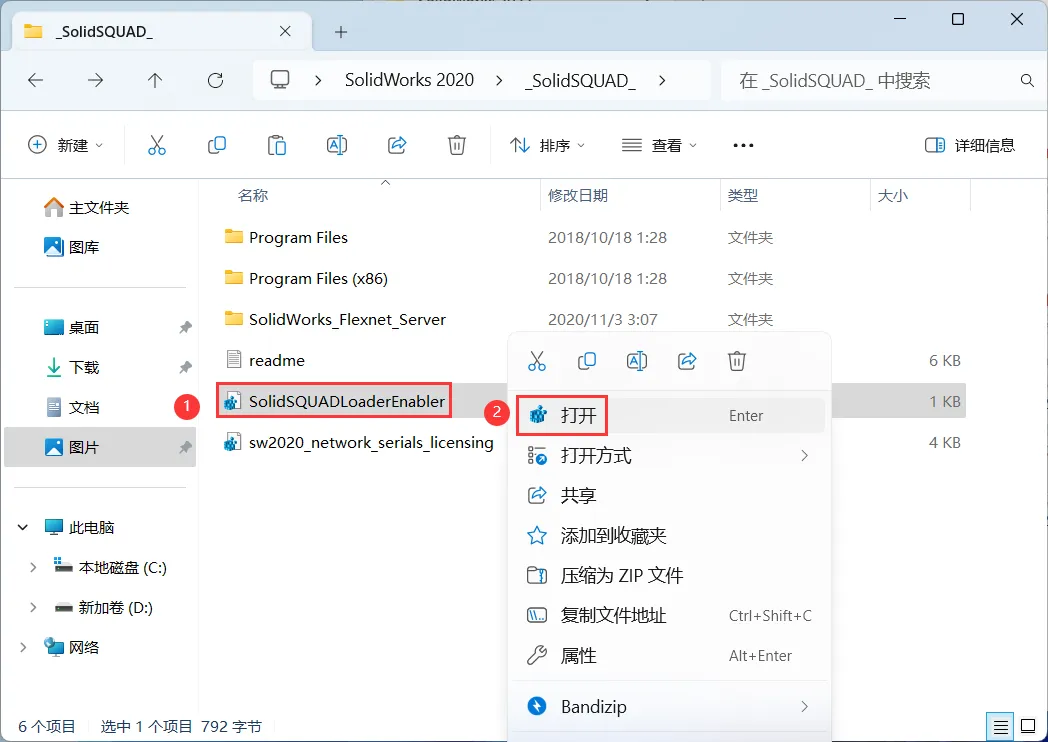The width and height of the screenshot is (1048, 742).
Task: Click _SolidSQUAD_ breadcrumb segment
Action: pyautogui.click(x=581, y=81)
